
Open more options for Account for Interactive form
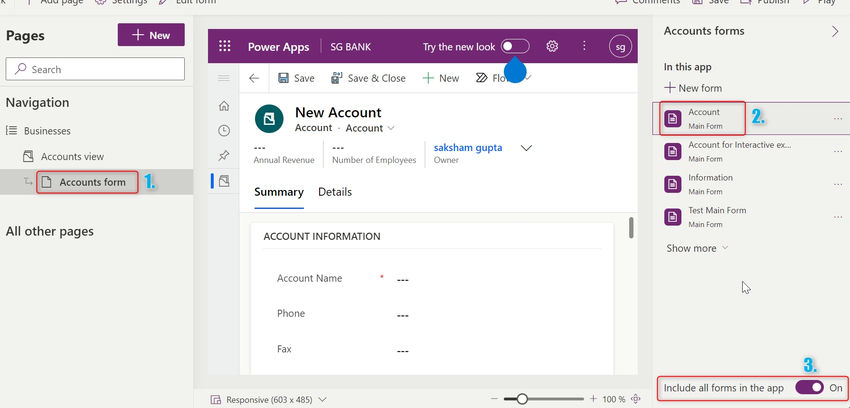coord(838,152)
